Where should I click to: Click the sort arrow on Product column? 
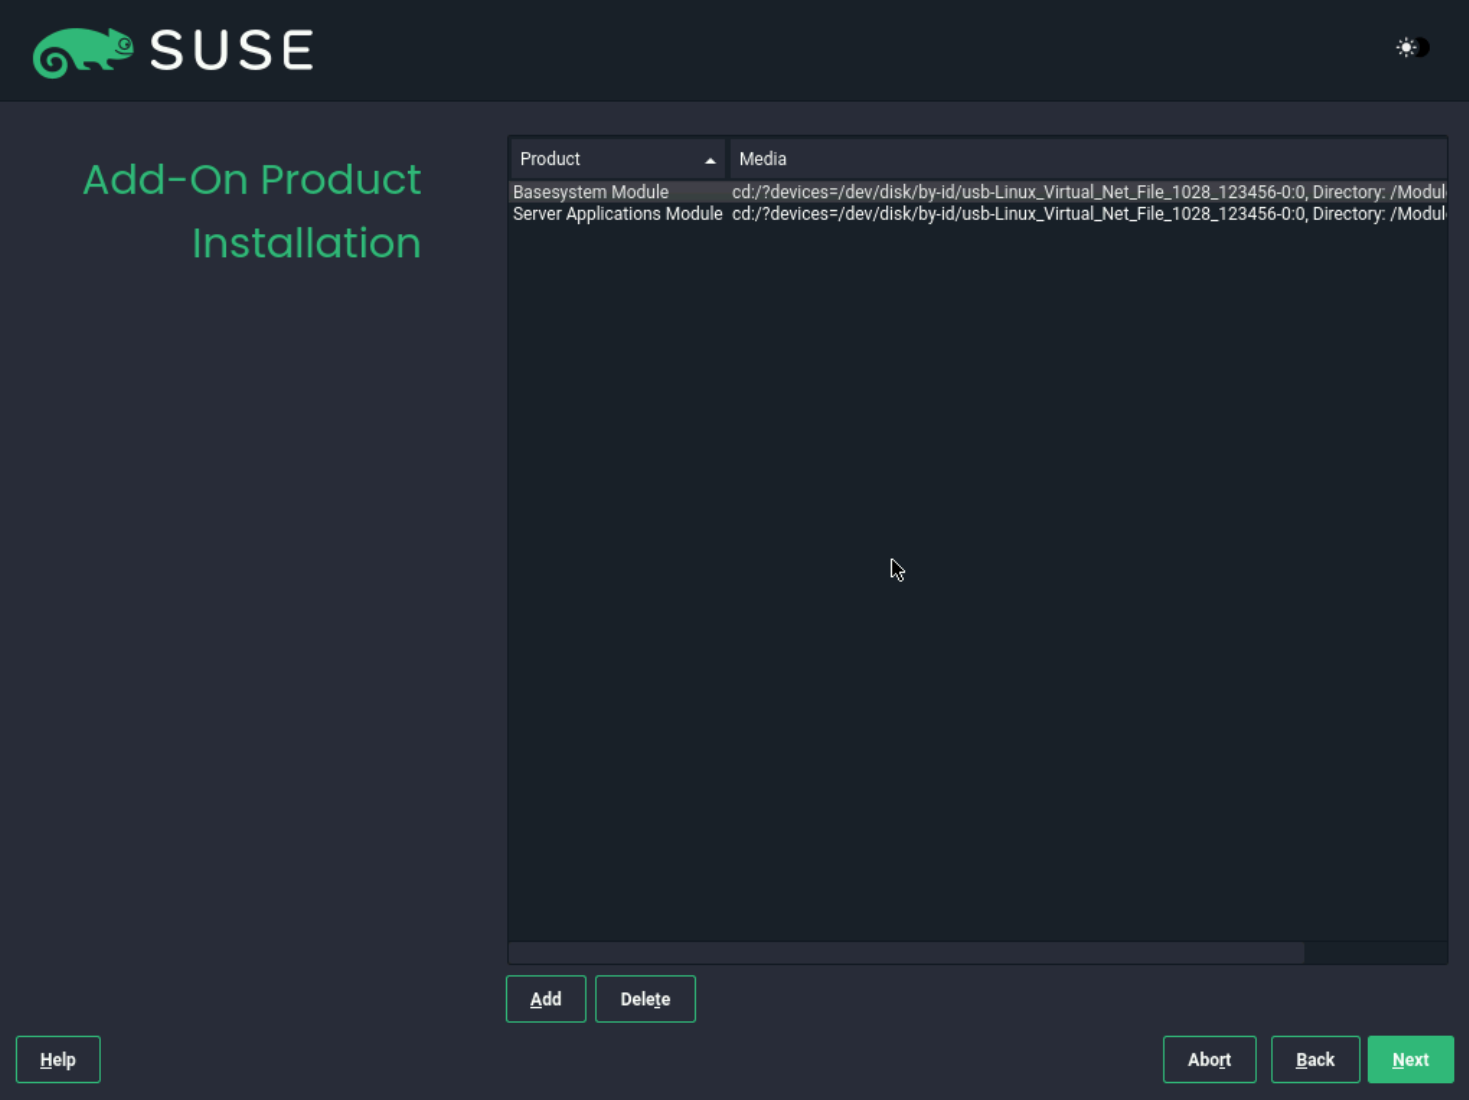(x=710, y=158)
